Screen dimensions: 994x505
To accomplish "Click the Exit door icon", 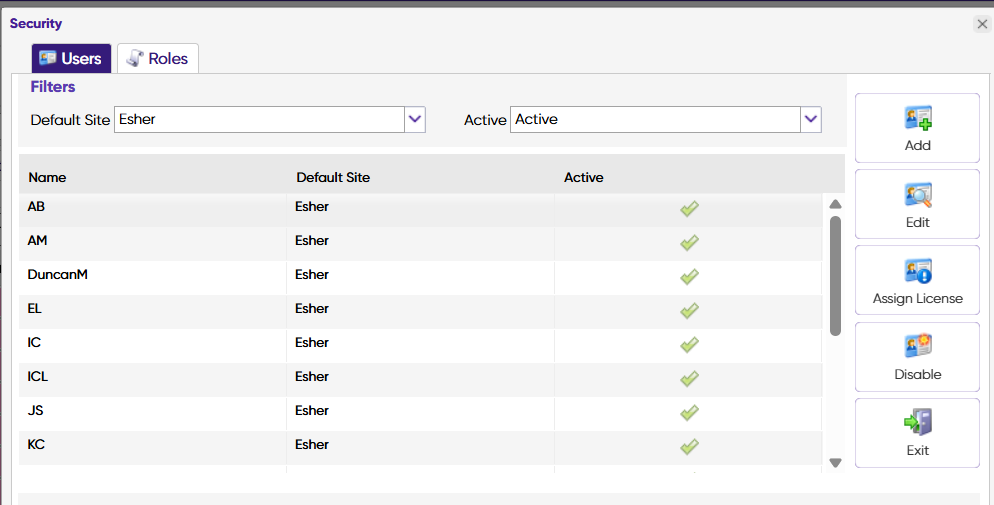I will tap(918, 423).
